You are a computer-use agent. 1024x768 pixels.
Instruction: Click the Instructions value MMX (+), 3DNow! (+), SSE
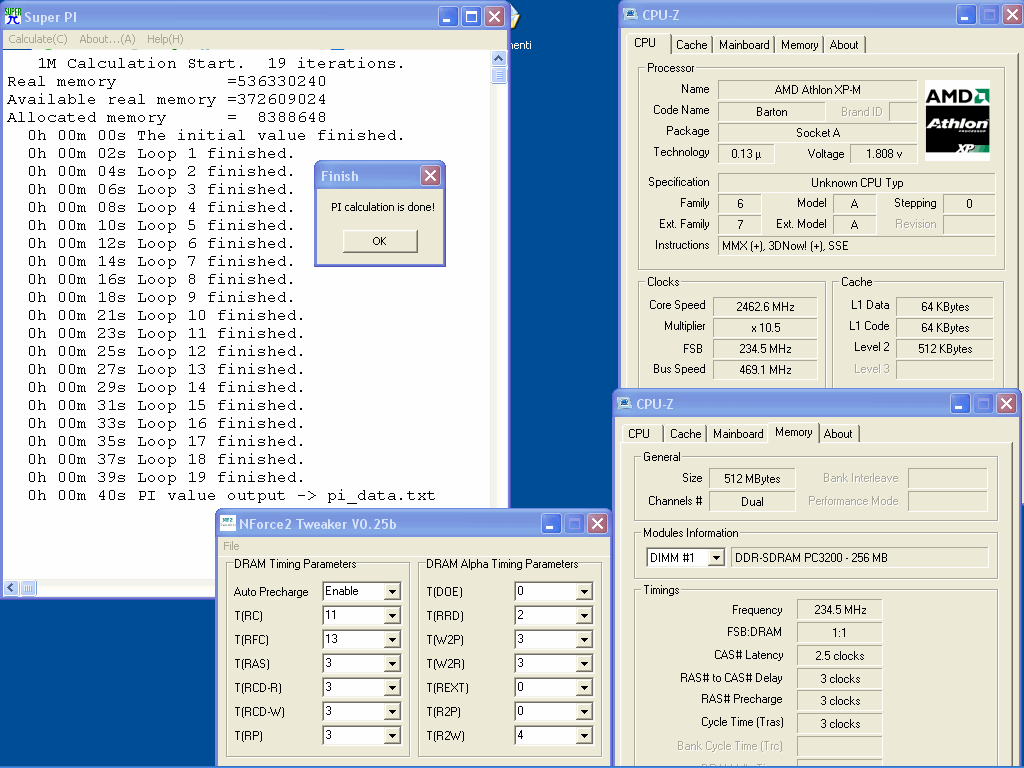tap(857, 246)
